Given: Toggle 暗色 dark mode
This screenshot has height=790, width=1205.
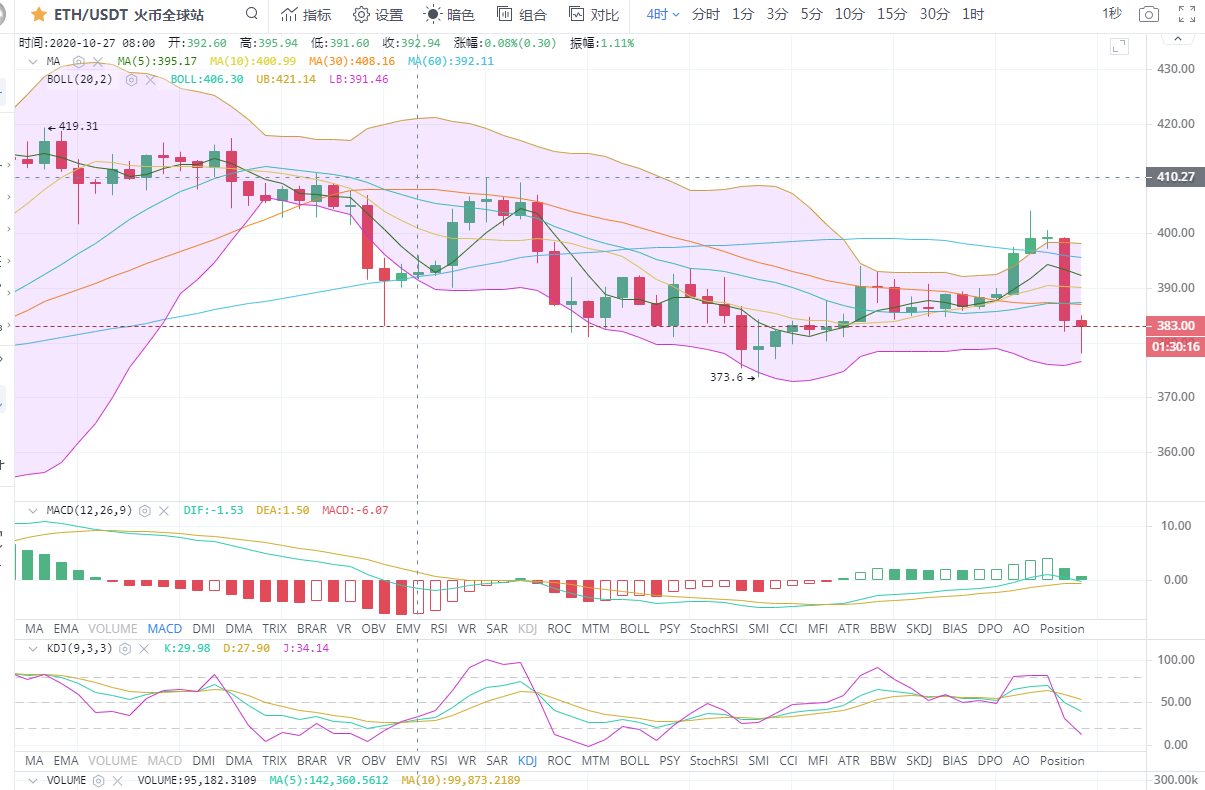Looking at the screenshot, I should pyautogui.click(x=449, y=15).
